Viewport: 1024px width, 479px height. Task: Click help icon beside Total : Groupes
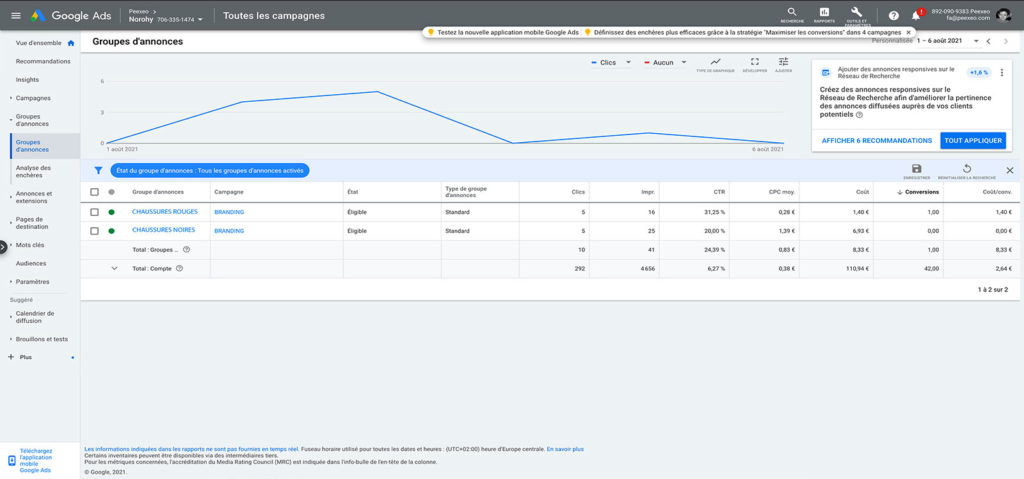click(x=187, y=250)
